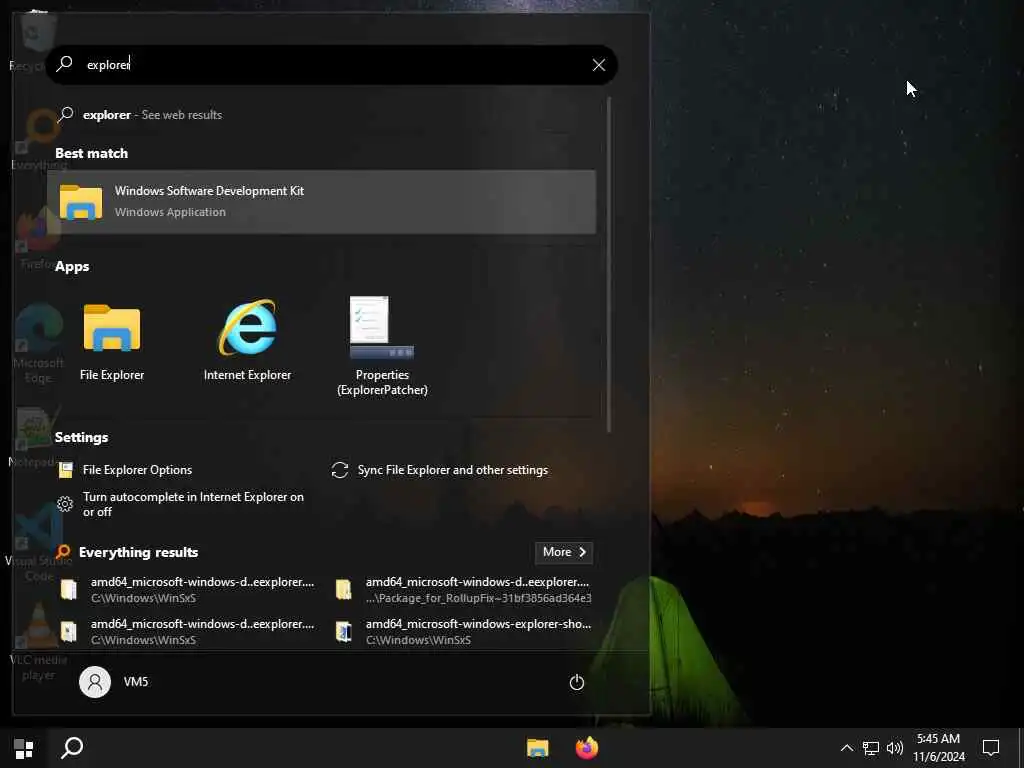Viewport: 1024px width, 768px height.
Task: Click the Everything results magnifier icon
Action: [63, 552]
